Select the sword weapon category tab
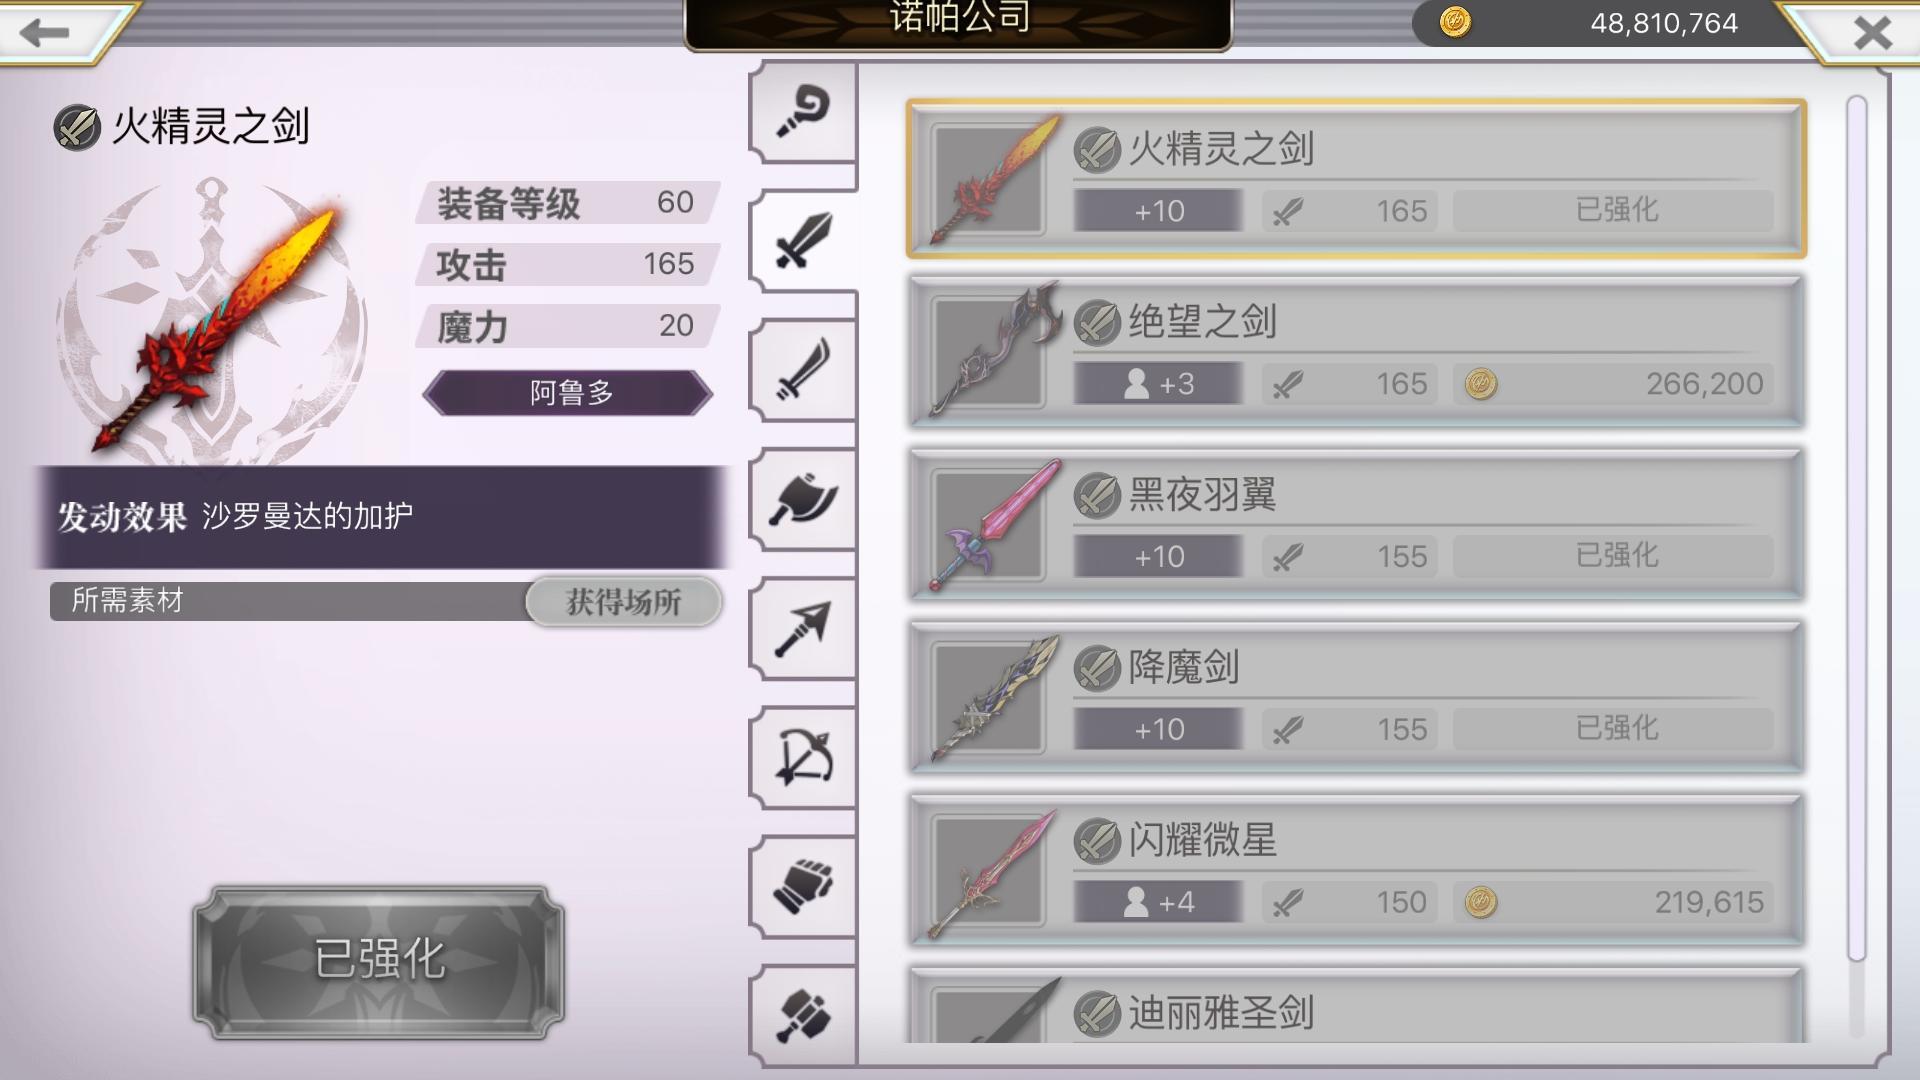Screen dimensions: 1920x1080 [x=803, y=240]
